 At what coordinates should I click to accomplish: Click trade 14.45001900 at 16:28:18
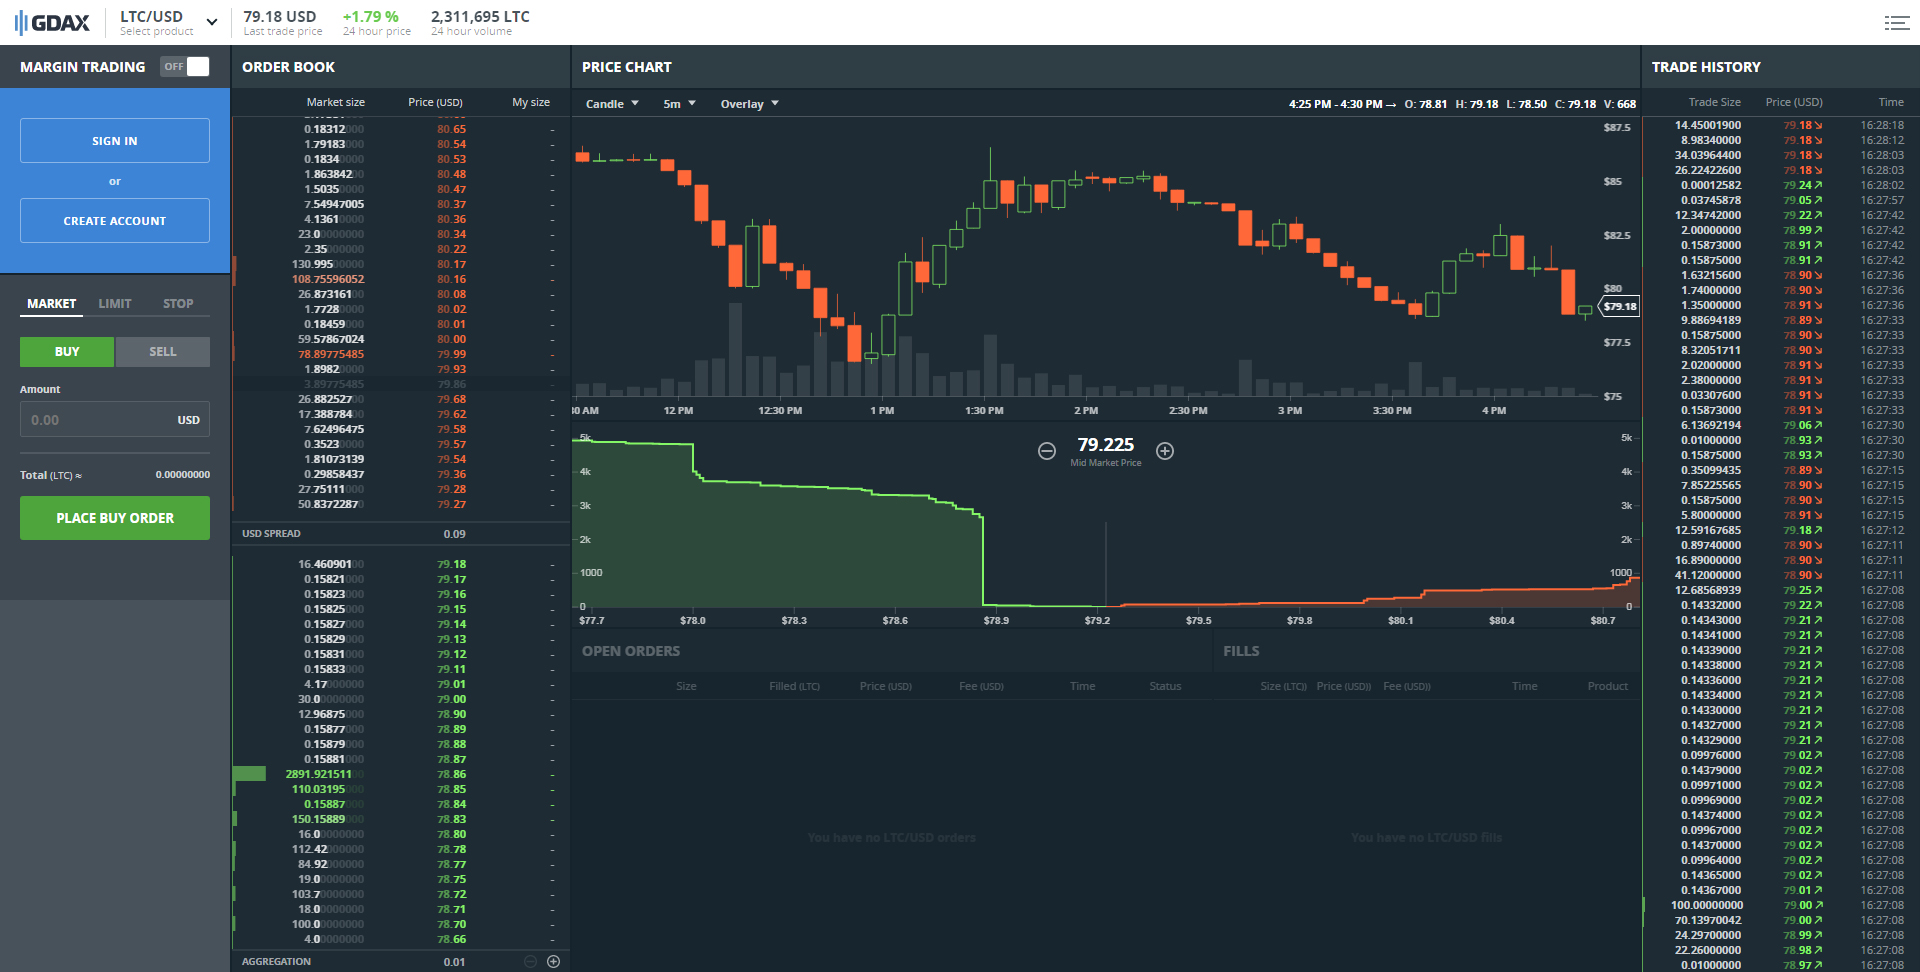[1780, 125]
